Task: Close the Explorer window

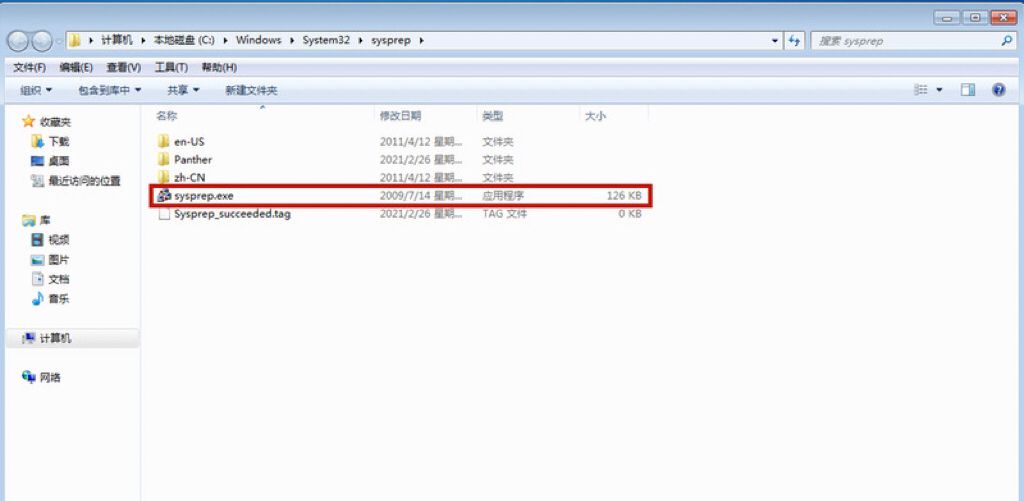Action: tap(1004, 17)
